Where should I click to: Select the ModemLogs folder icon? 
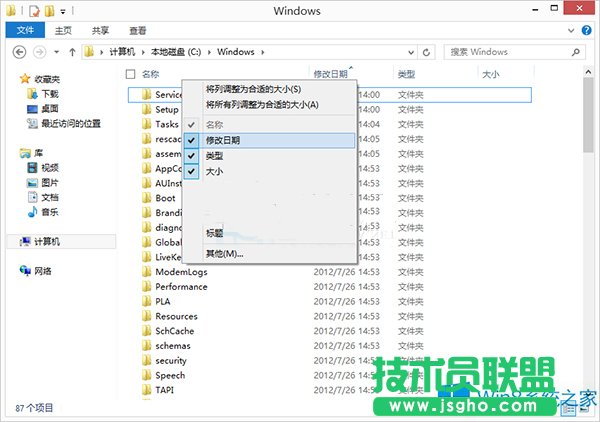click(x=147, y=272)
